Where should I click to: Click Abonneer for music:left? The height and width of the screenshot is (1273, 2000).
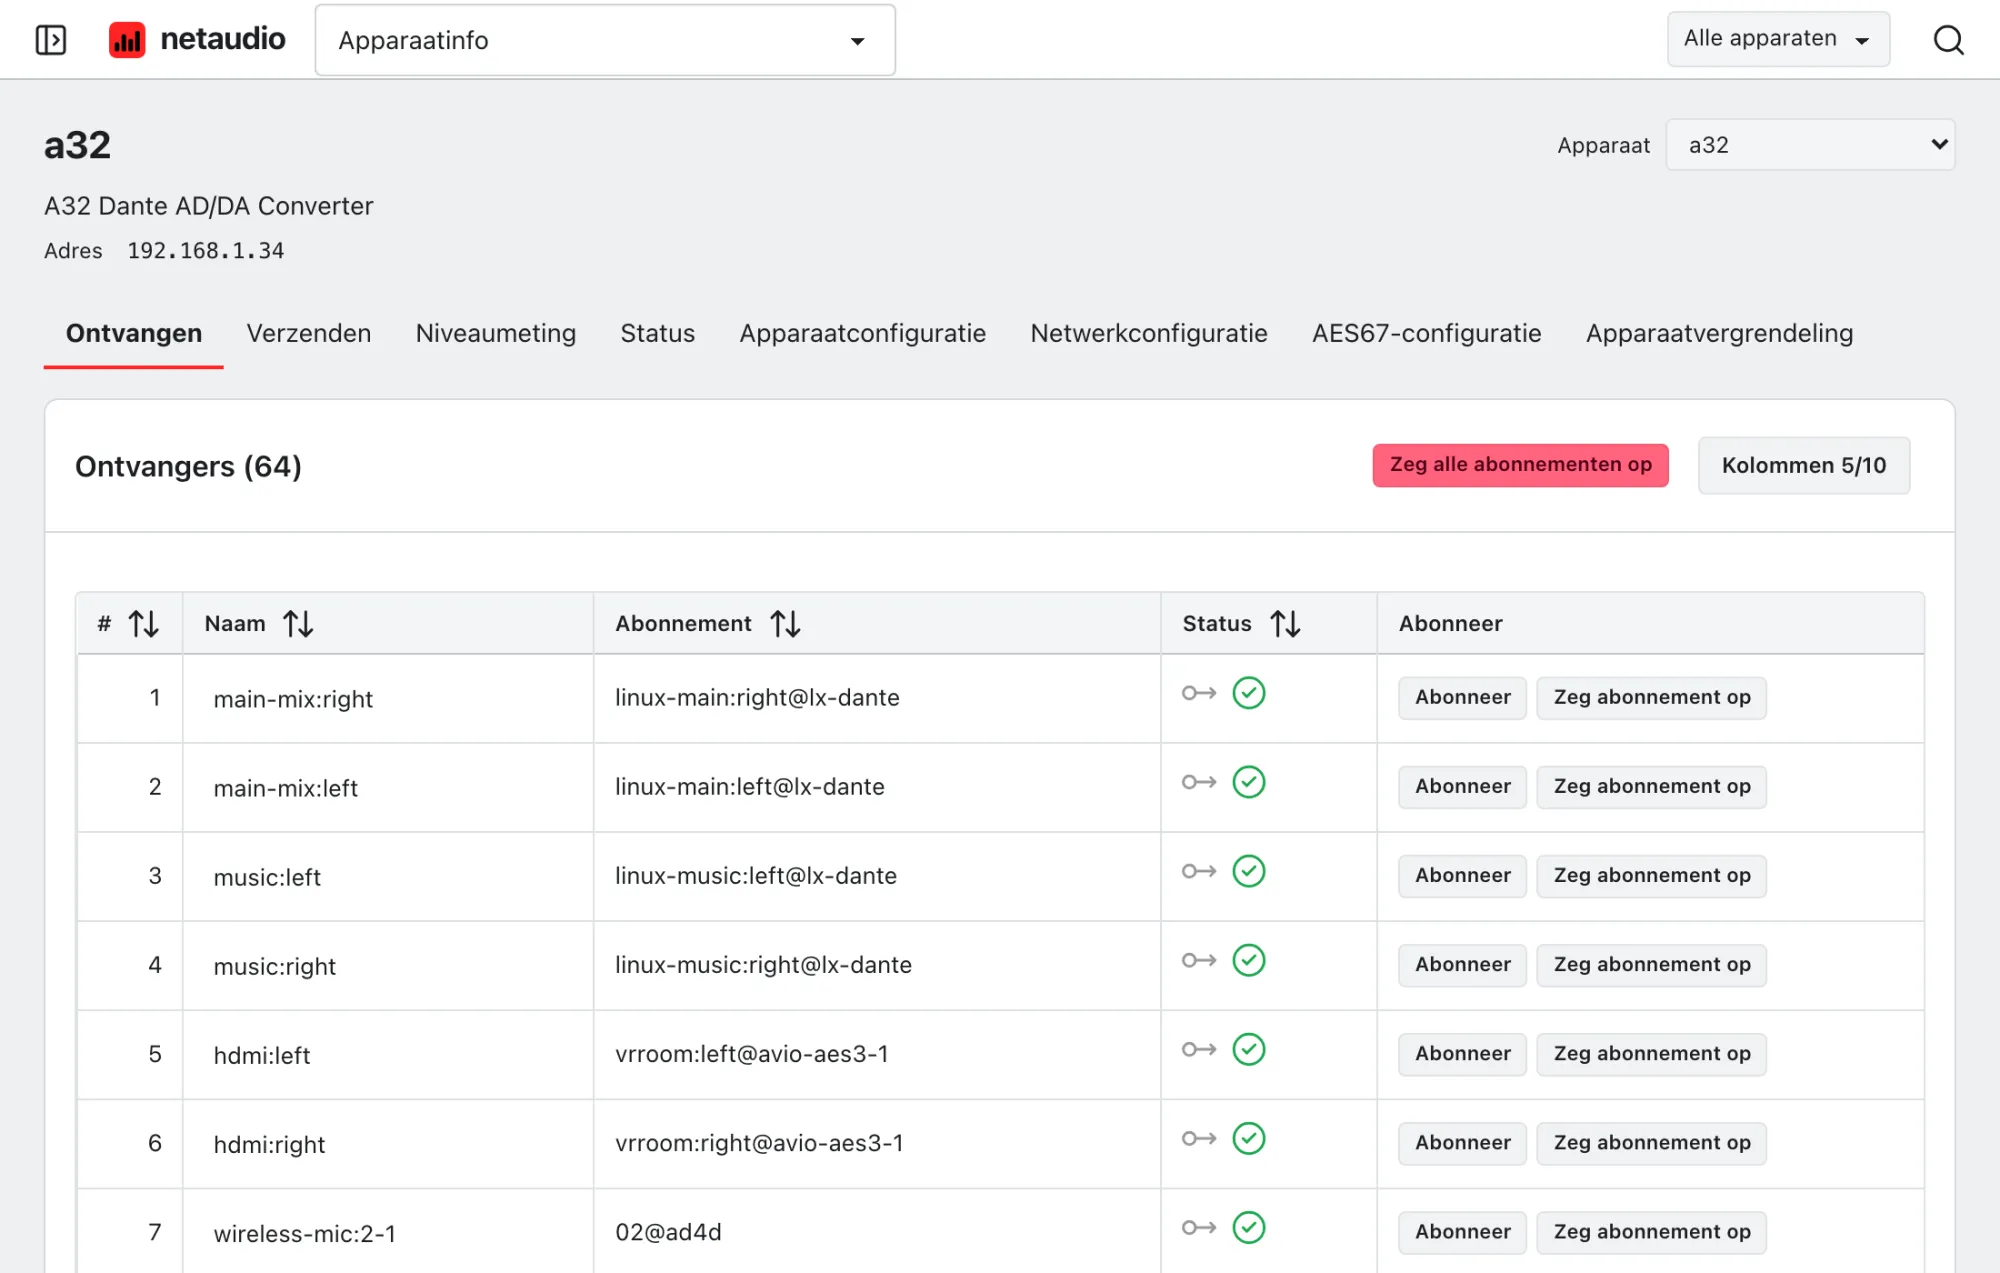tap(1462, 875)
